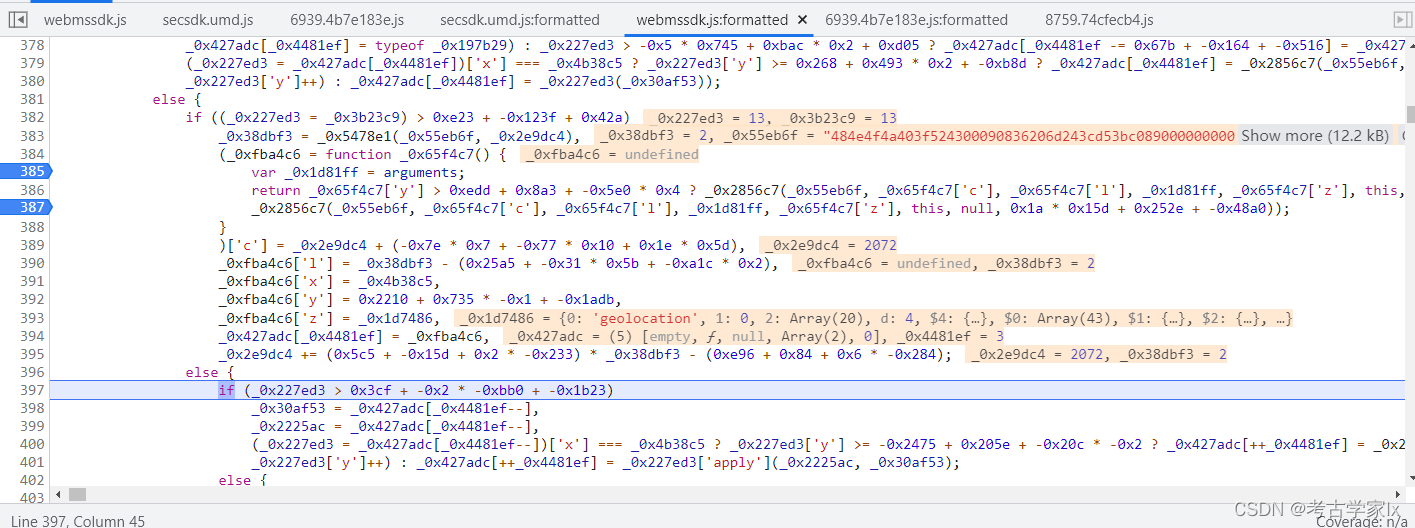Image resolution: width=1415 pixels, height=528 pixels.
Task: Open the 6939.4b7e183e.js tab
Action: point(347,20)
